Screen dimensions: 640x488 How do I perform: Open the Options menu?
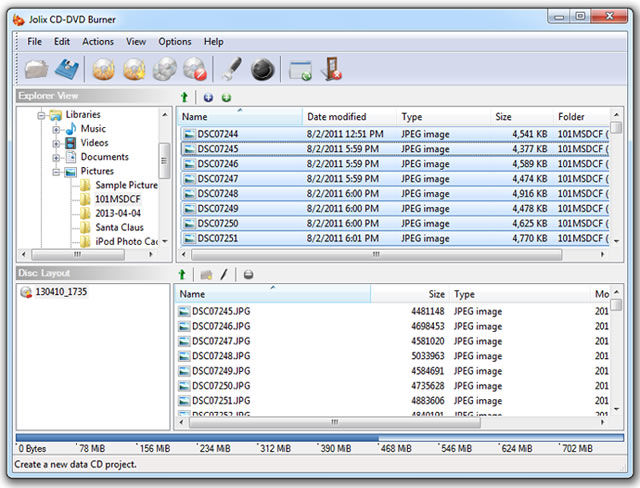pos(175,42)
